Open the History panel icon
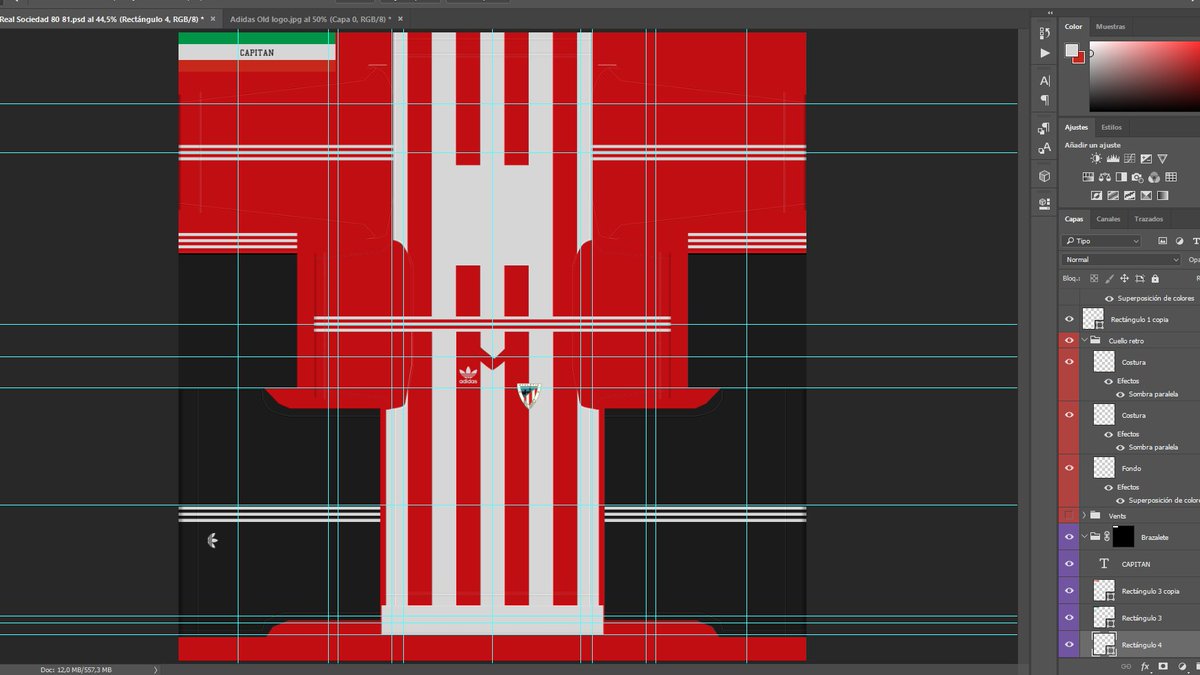 point(1045,33)
